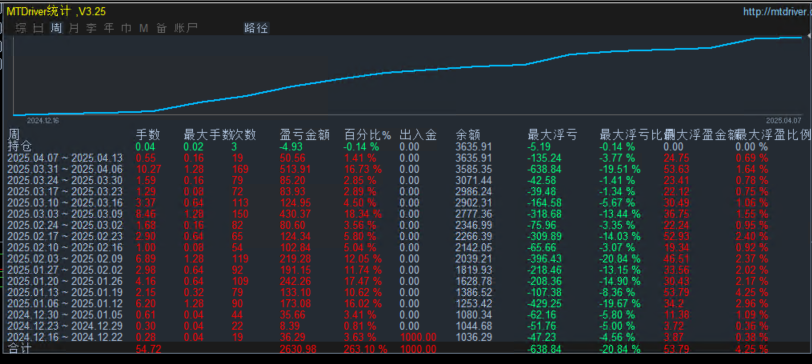Open the 季 quarterly tab
The width and height of the screenshot is (812, 364).
[91, 28]
